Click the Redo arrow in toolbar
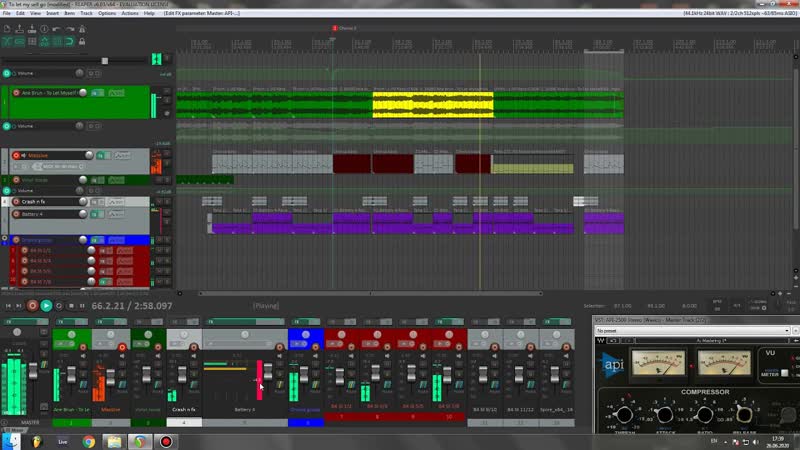 click(69, 30)
